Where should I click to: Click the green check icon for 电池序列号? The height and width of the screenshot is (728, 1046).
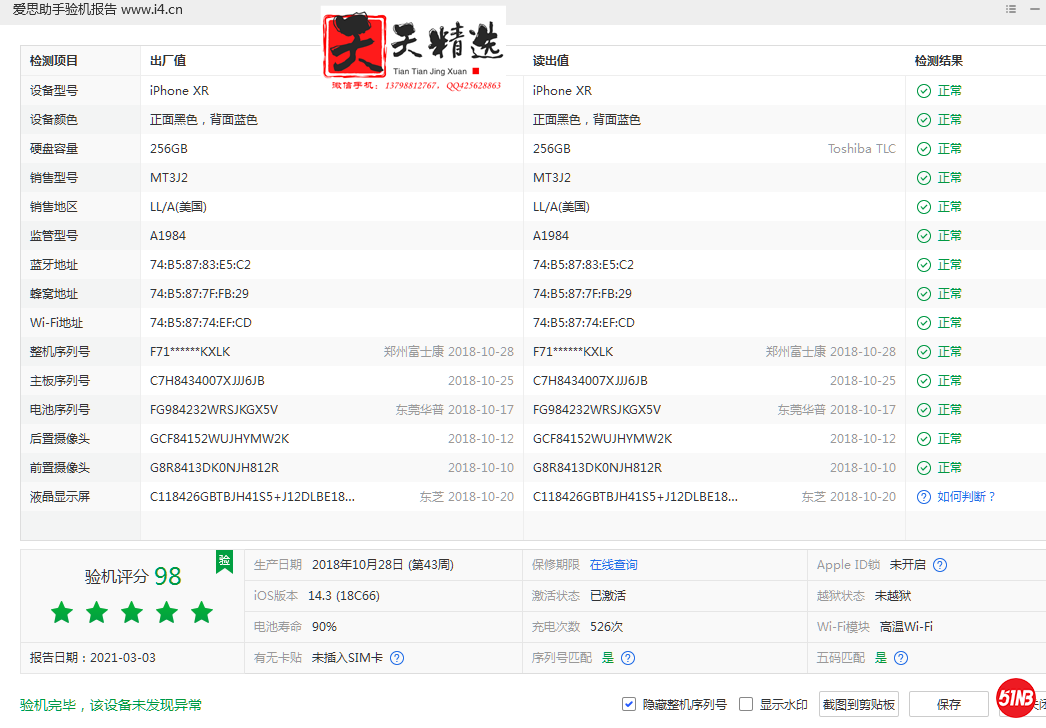click(x=924, y=410)
